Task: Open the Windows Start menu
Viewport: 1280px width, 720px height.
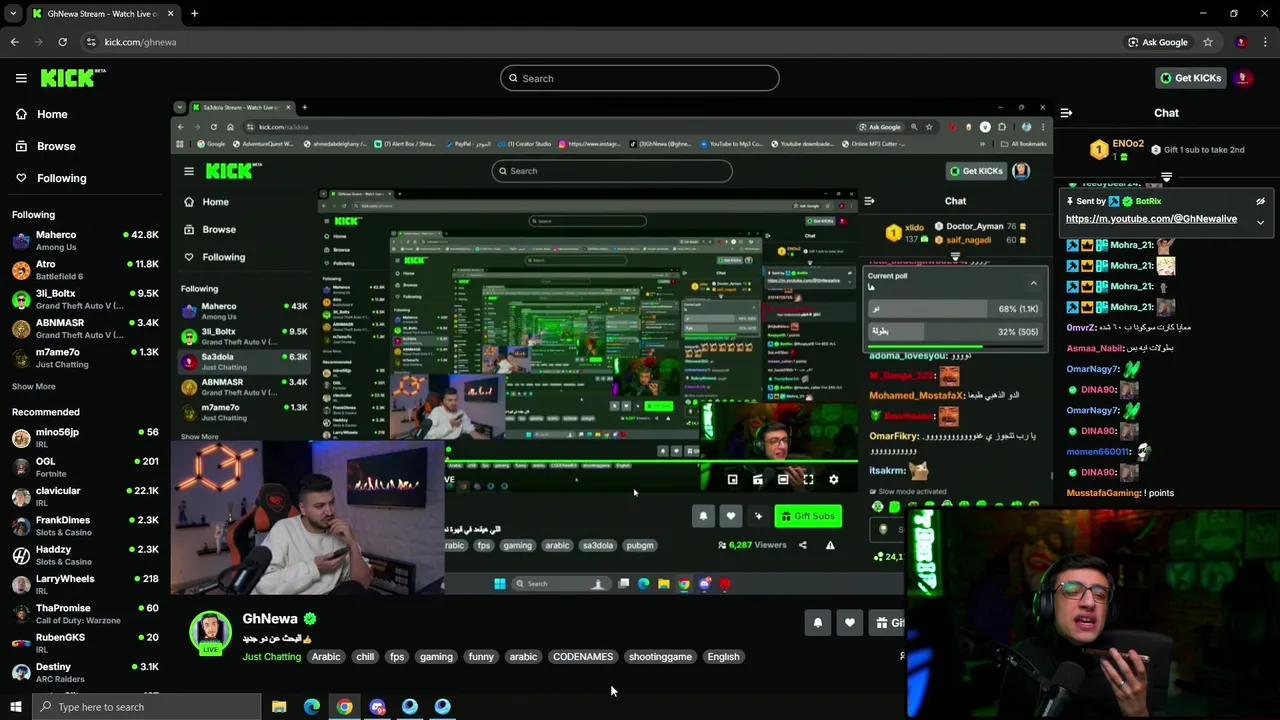Action: tap(15, 707)
